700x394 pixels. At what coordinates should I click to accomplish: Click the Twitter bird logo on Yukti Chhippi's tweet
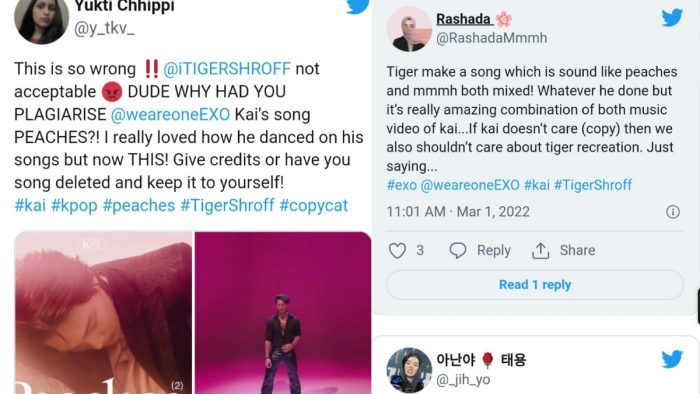click(x=358, y=5)
